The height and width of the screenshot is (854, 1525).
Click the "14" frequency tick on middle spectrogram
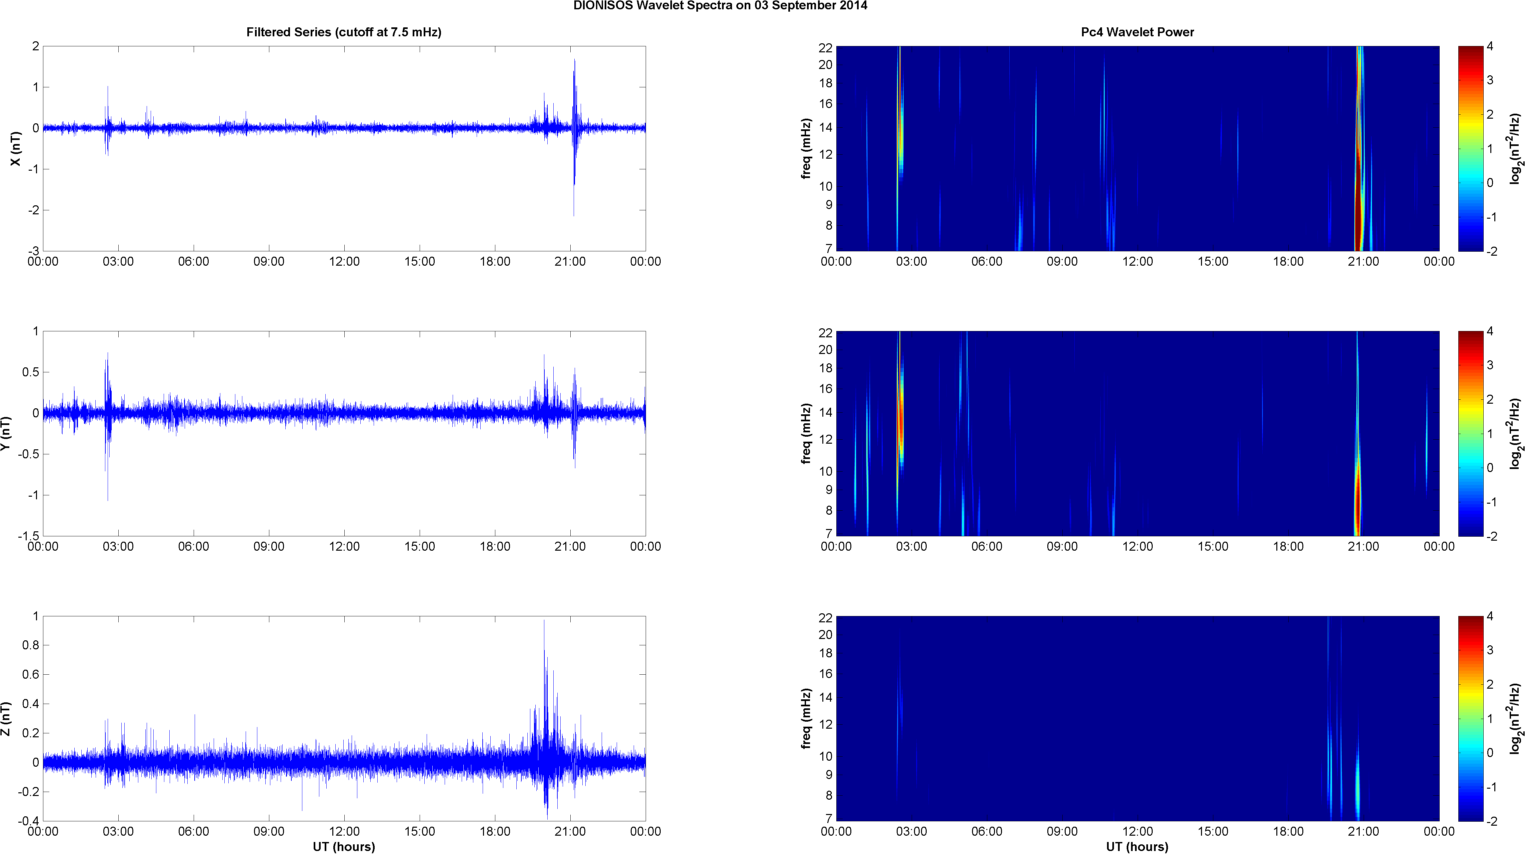826,413
